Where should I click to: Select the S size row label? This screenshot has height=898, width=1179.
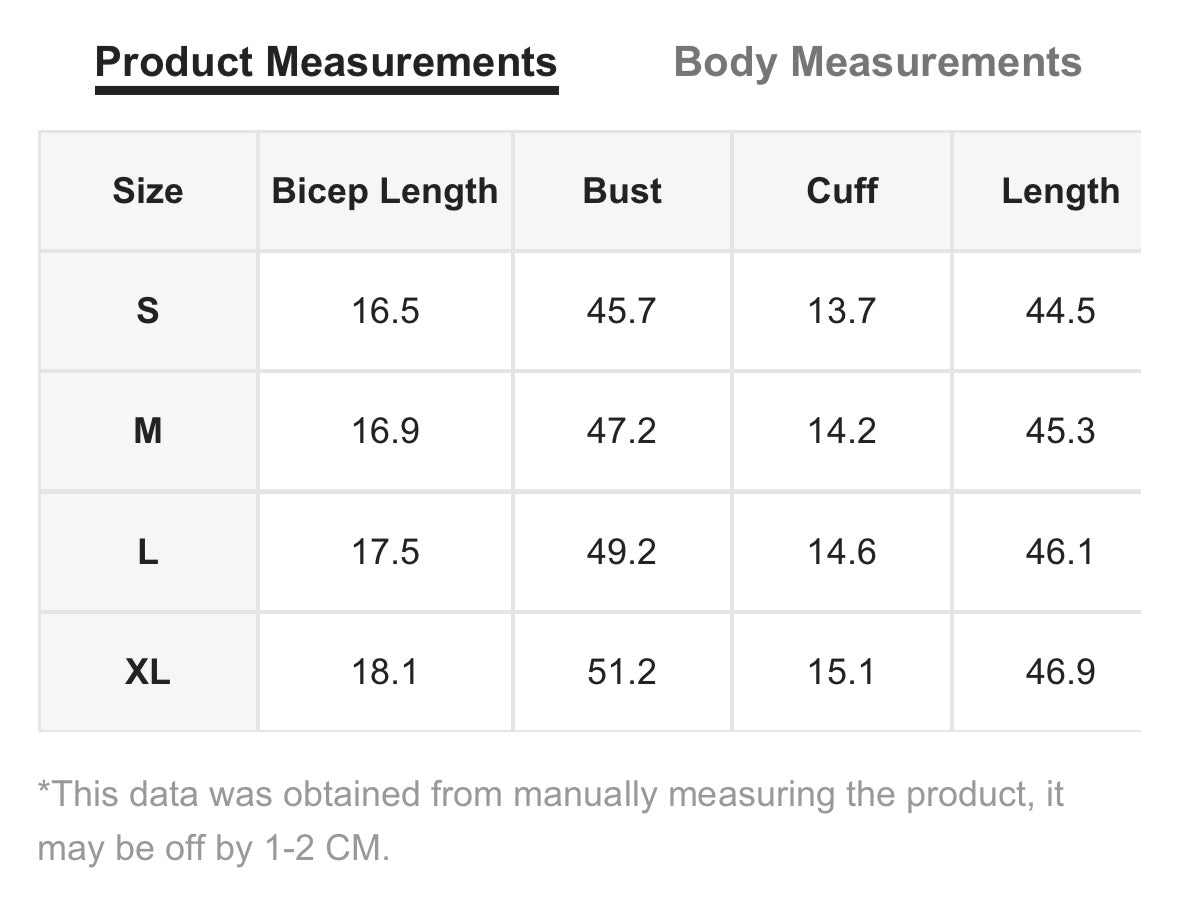(x=148, y=311)
